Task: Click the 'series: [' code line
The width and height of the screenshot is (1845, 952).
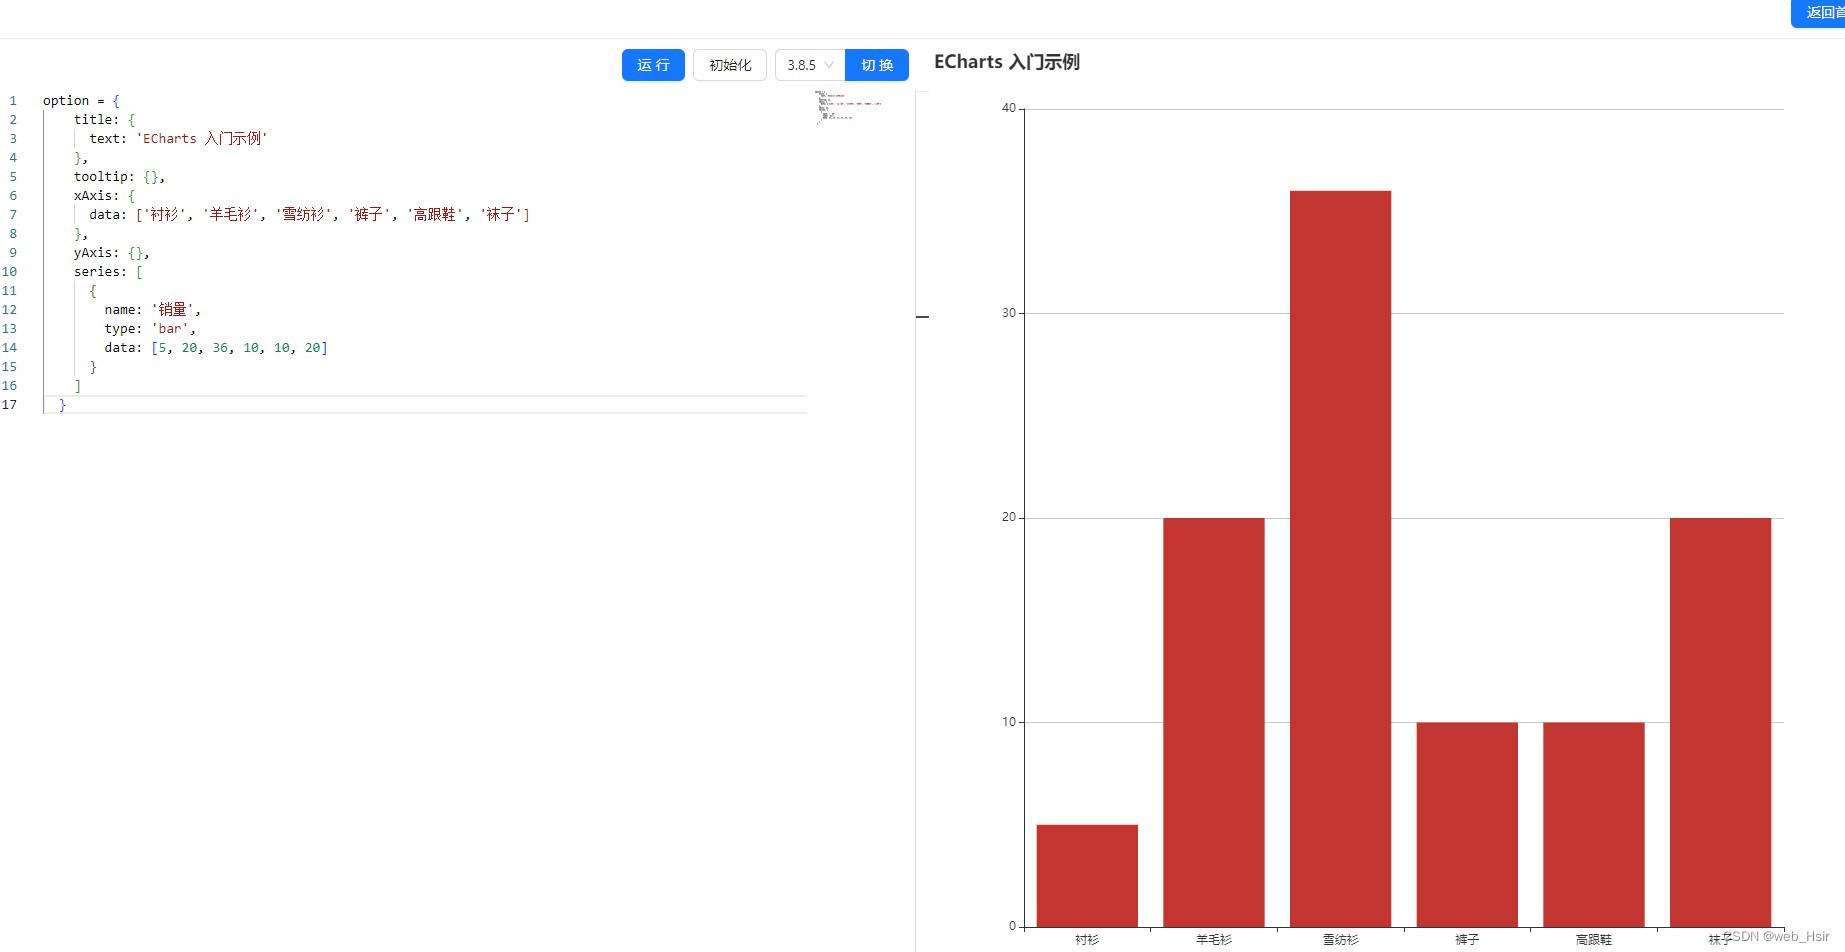Action: [108, 271]
